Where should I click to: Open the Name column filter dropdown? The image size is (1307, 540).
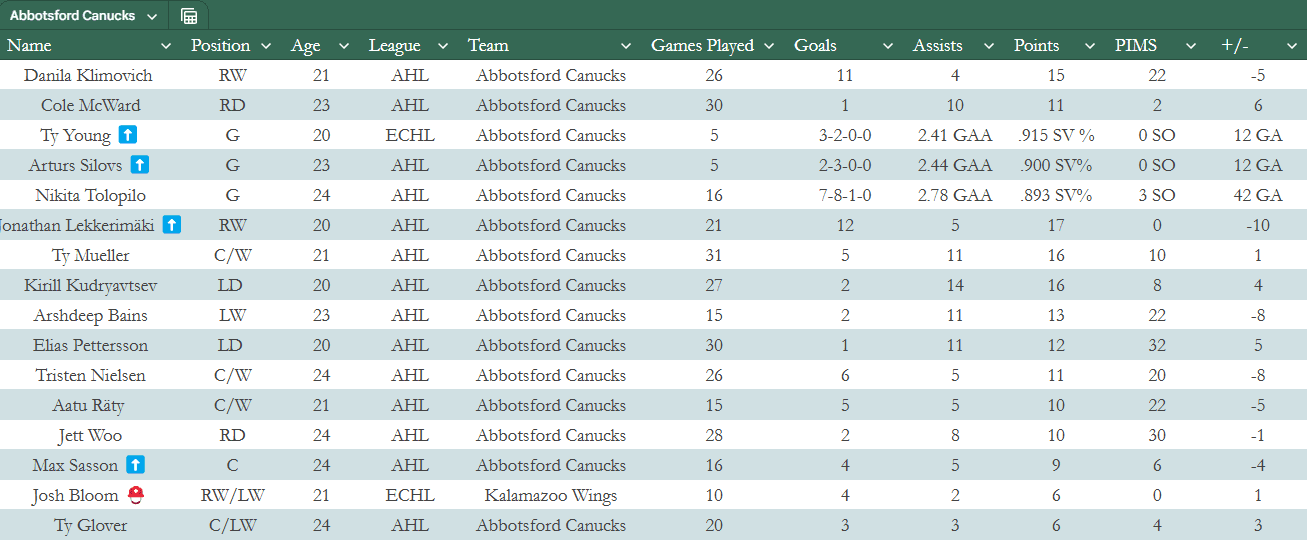point(166,46)
